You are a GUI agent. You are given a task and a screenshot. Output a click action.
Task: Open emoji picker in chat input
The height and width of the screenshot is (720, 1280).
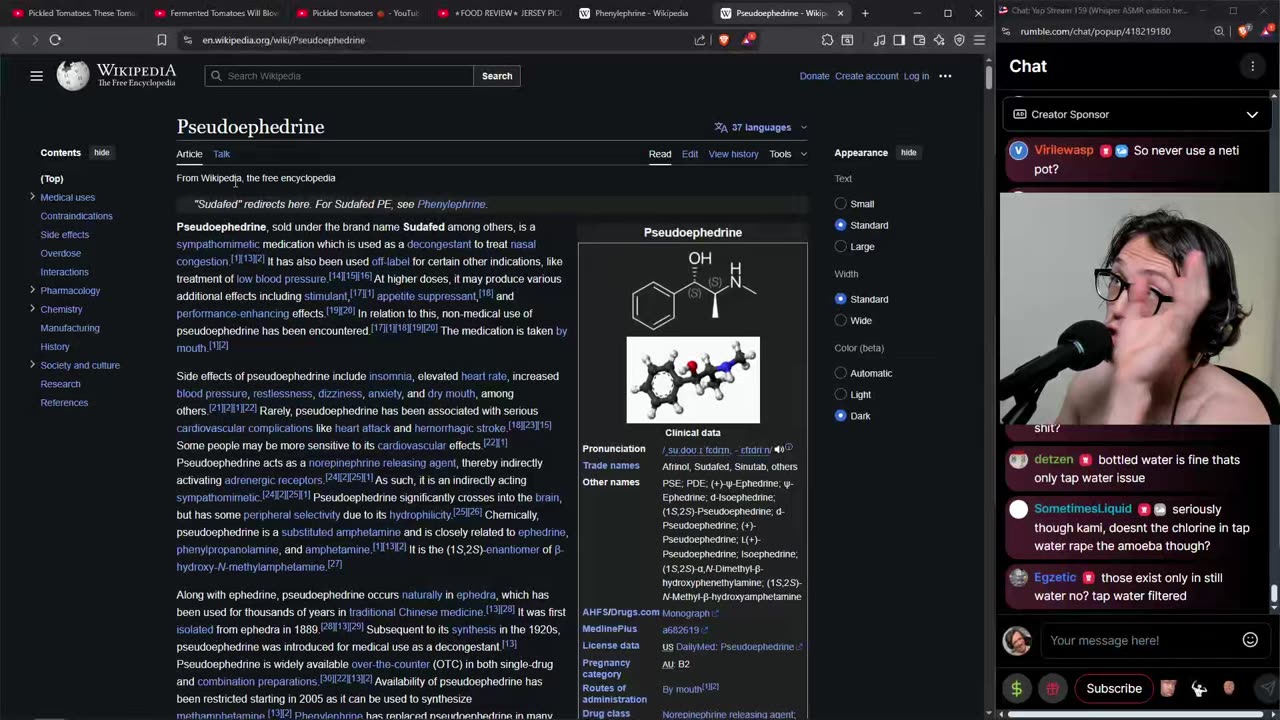[x=1250, y=640]
